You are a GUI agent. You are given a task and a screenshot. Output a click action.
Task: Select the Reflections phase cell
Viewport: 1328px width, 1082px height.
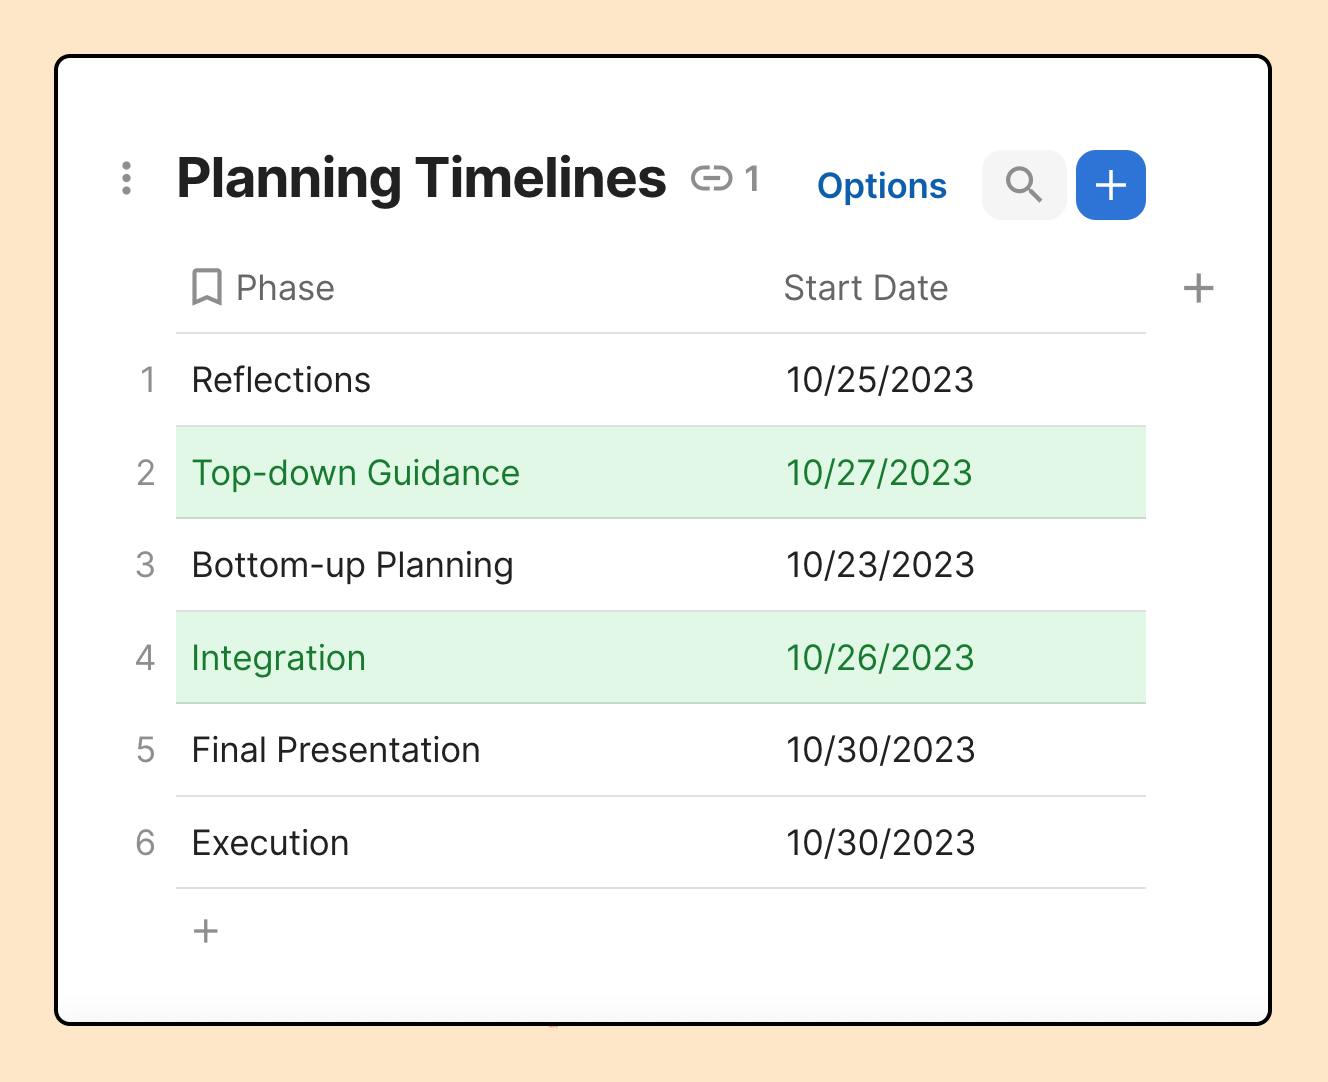281,380
